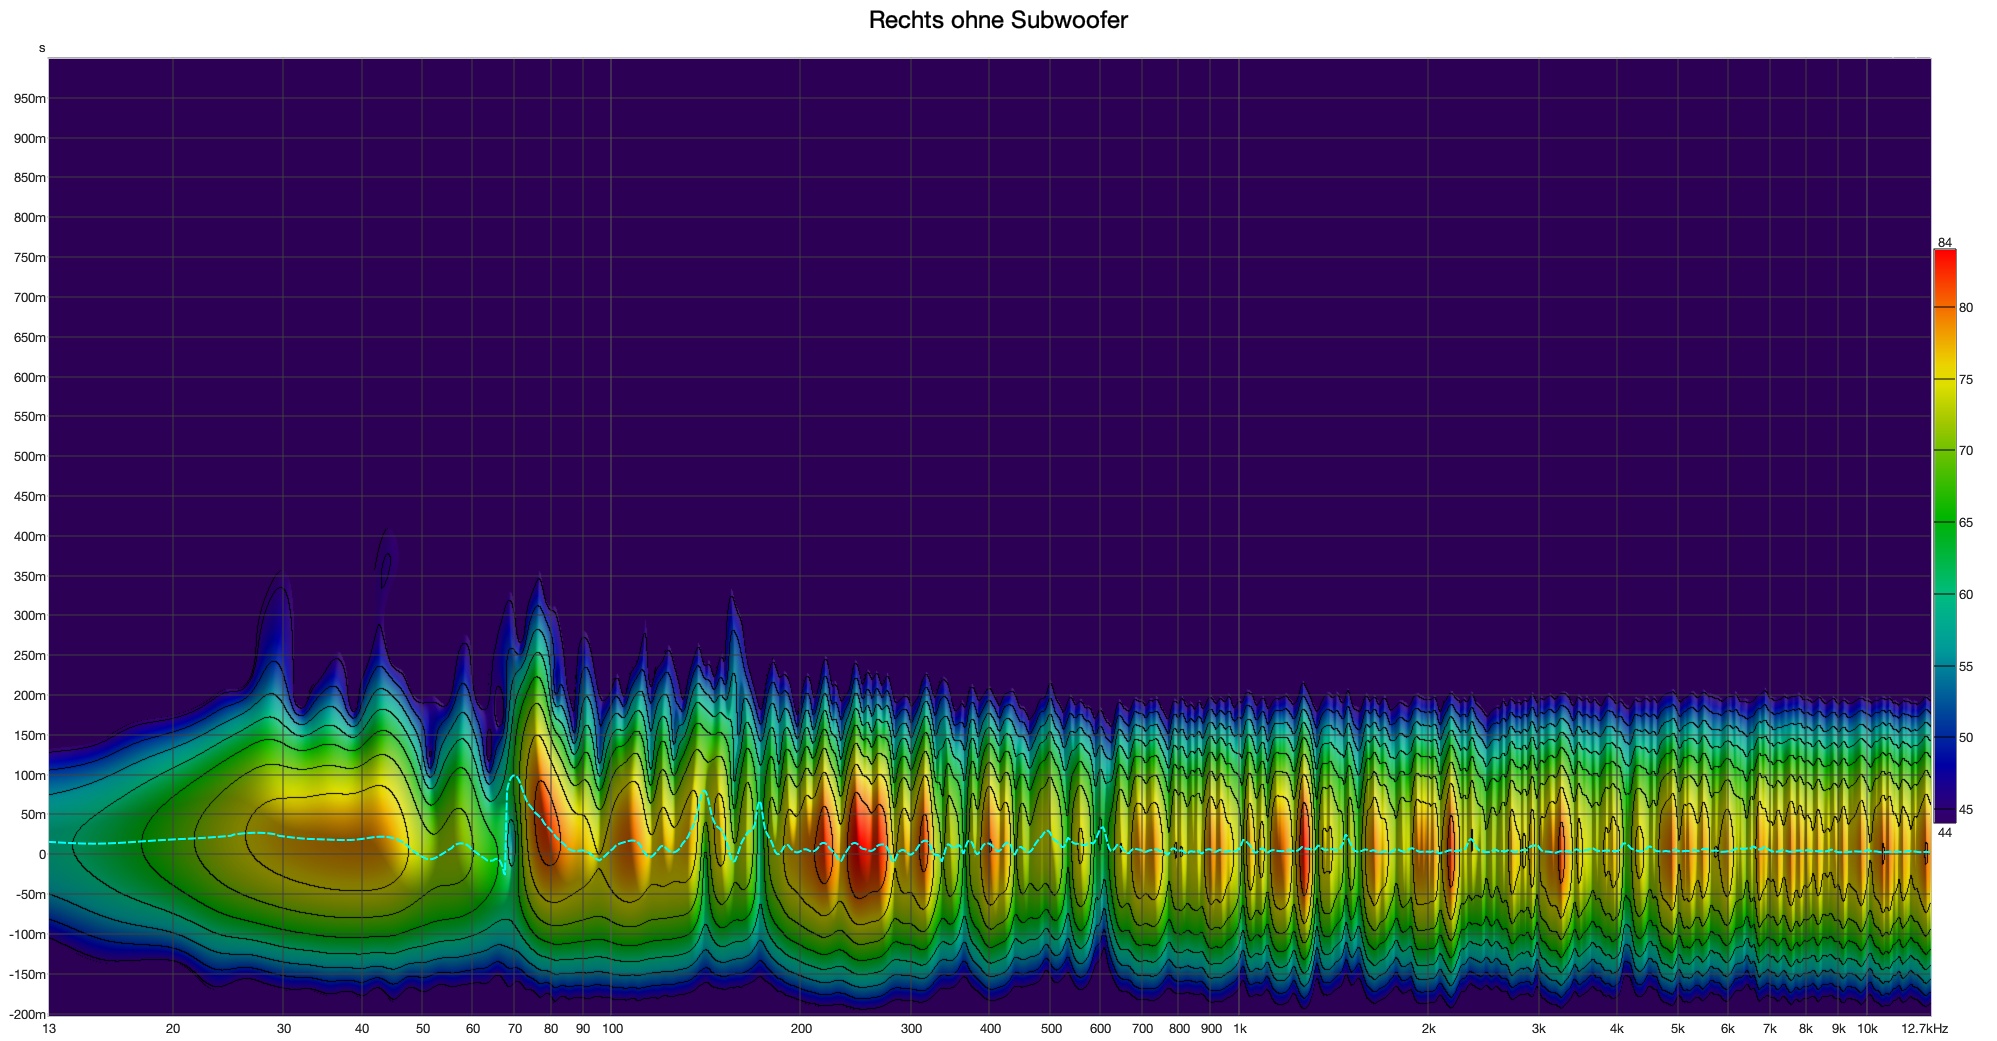Screen dimensions: 1997x1041
Task: Click the "s" unit label above the time axis
Action: click(42, 48)
